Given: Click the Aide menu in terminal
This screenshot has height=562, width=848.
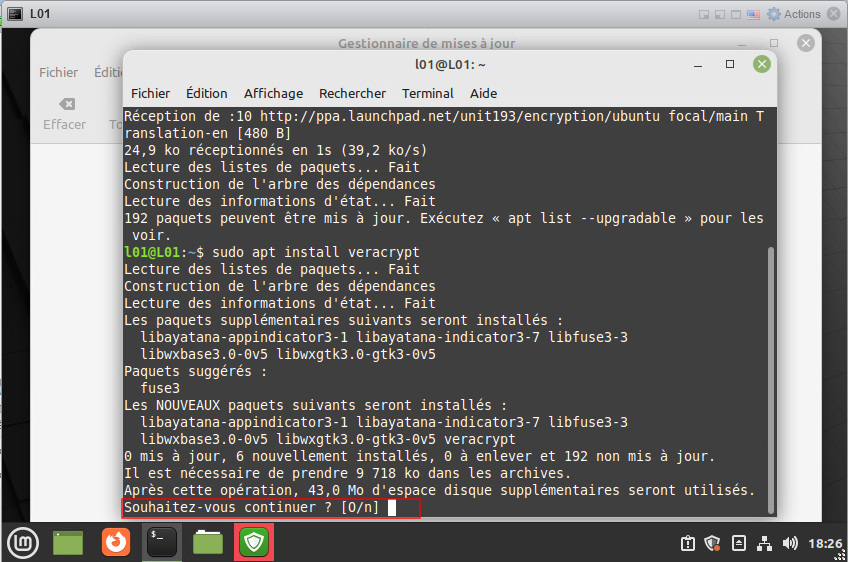Looking at the screenshot, I should click(483, 93).
